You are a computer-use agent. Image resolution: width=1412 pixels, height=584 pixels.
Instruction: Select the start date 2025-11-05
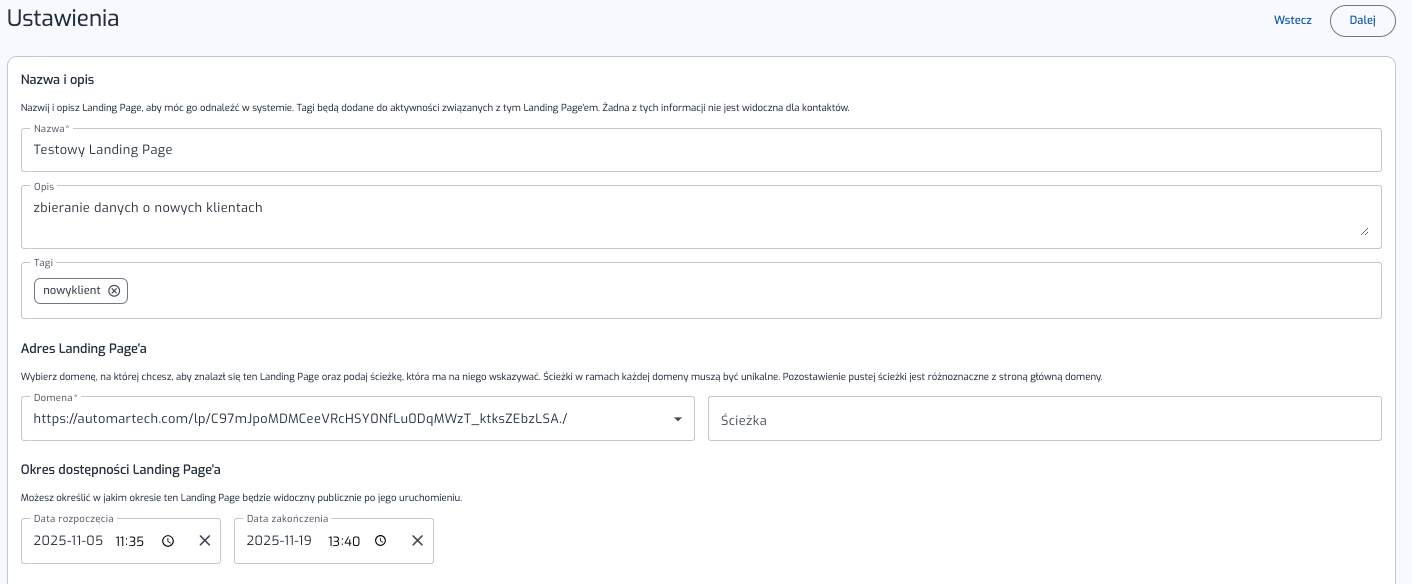tap(68, 541)
